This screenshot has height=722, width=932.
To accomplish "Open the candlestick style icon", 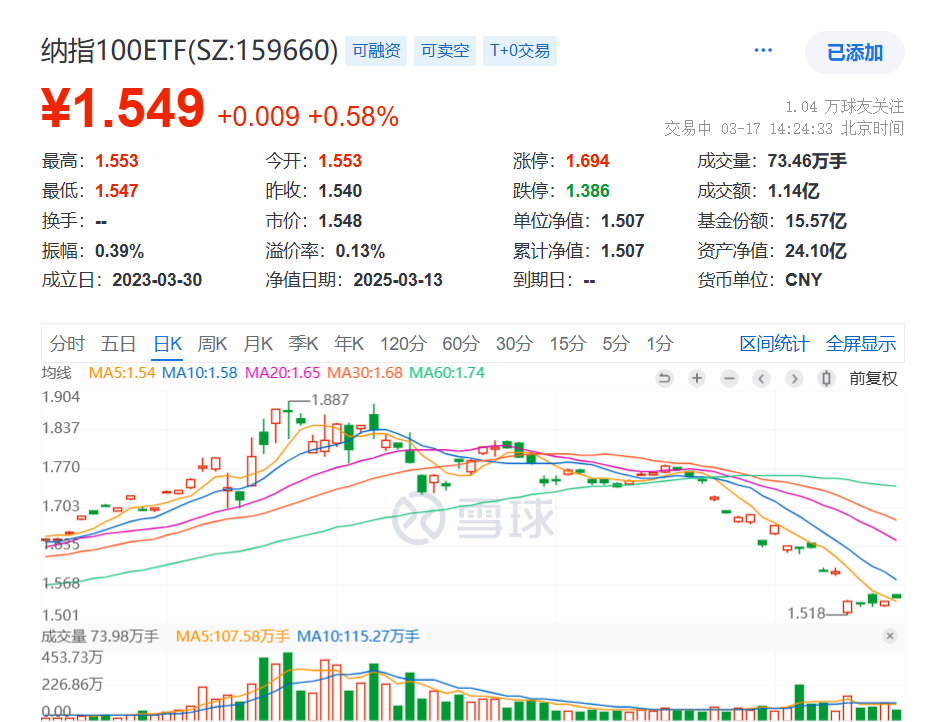I will coord(826,380).
